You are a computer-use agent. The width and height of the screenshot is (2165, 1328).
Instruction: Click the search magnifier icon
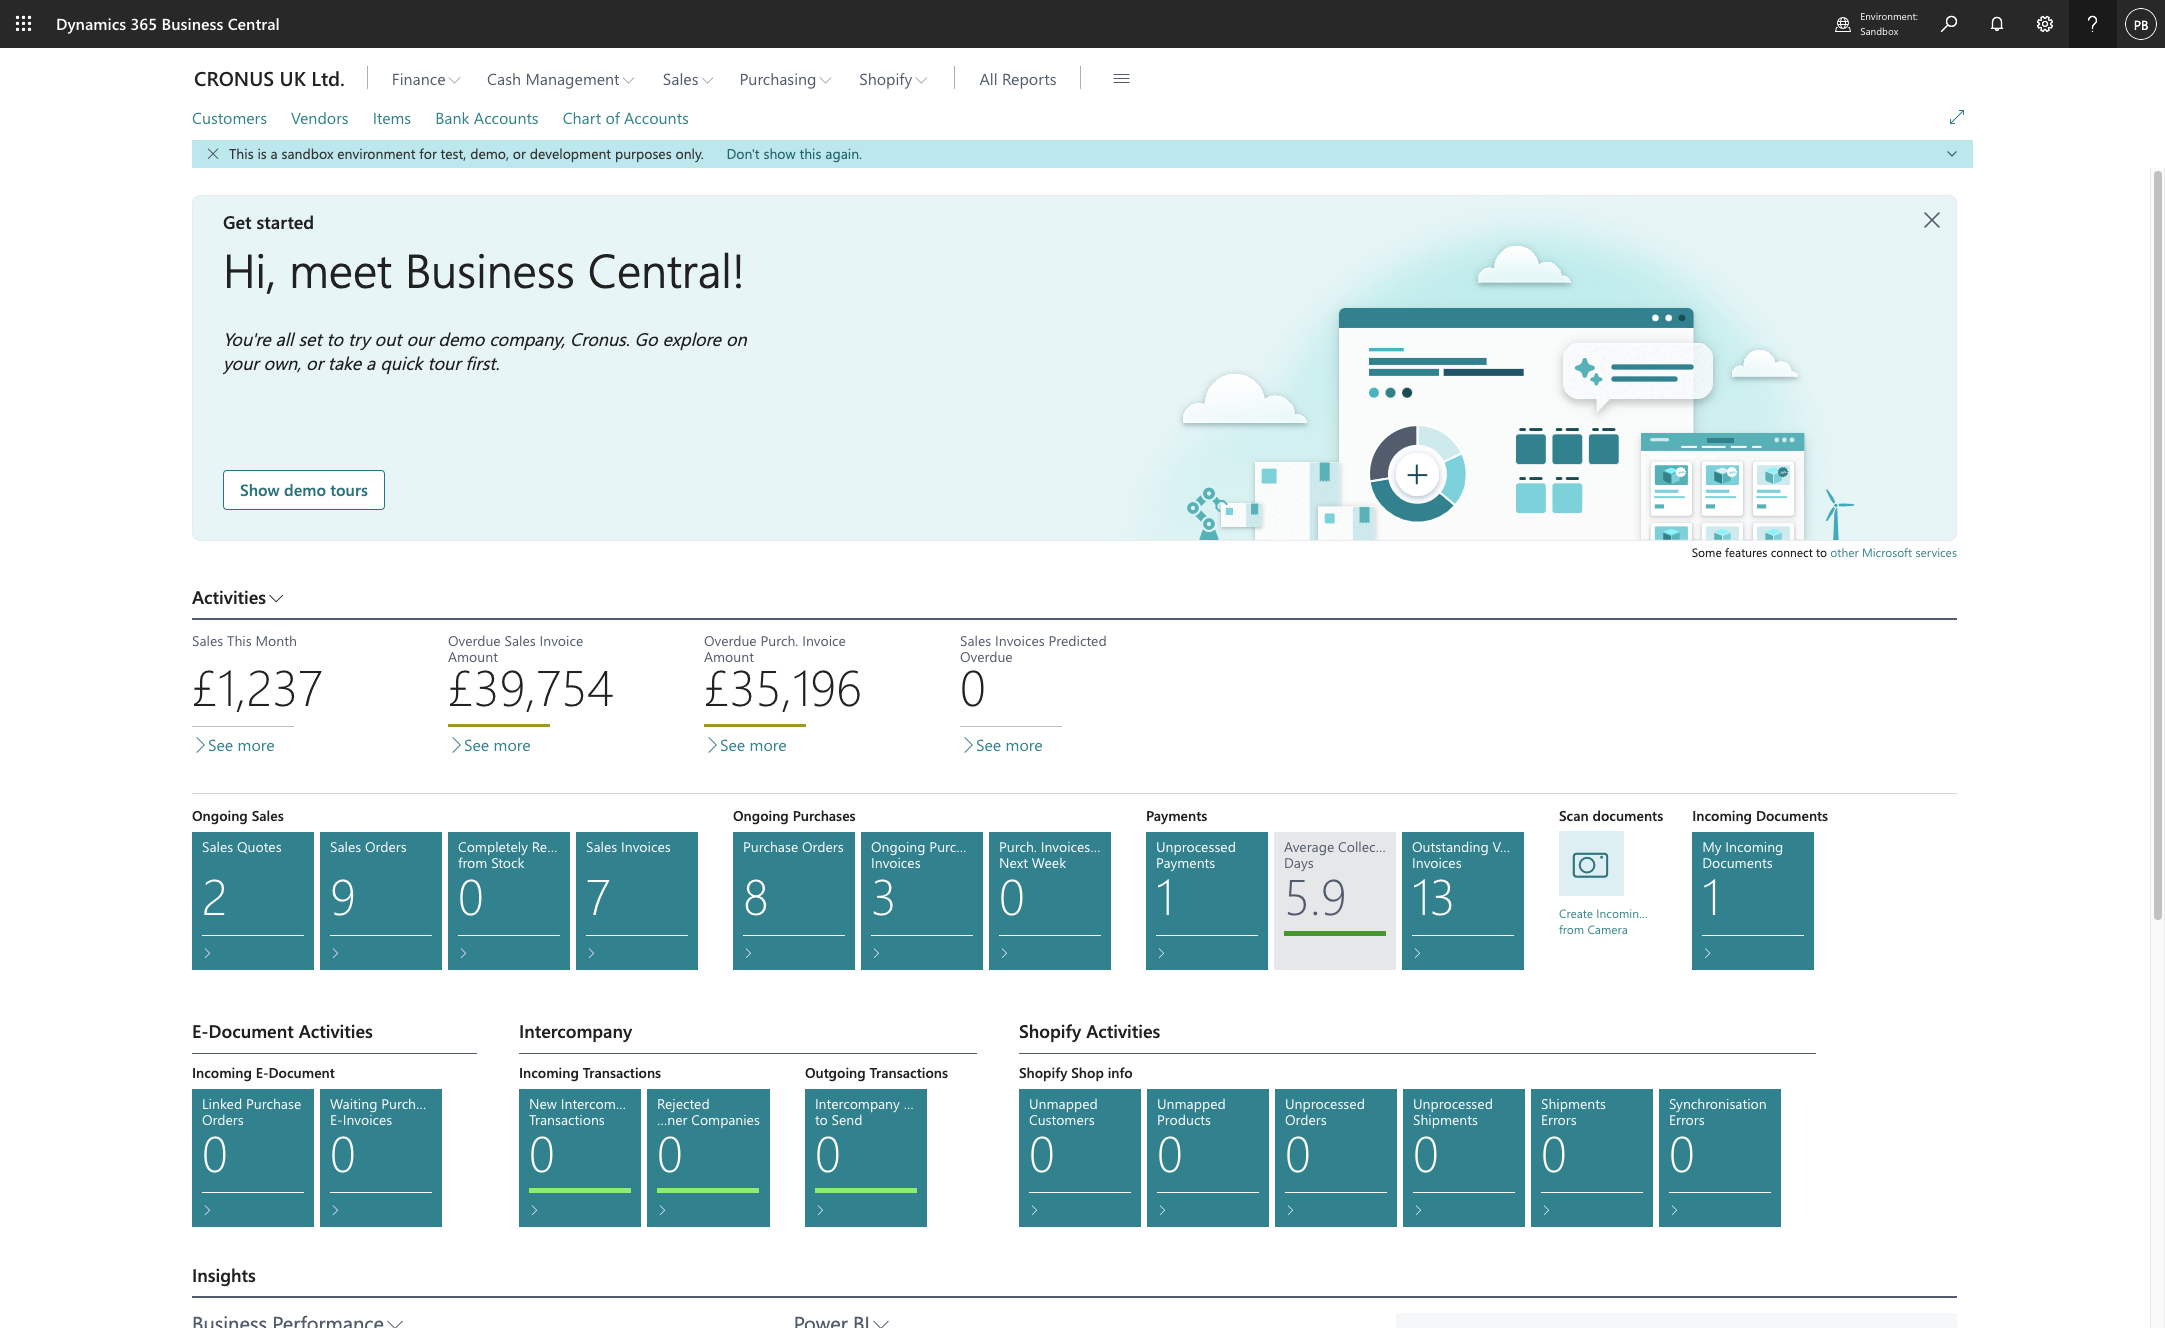pyautogui.click(x=1949, y=24)
